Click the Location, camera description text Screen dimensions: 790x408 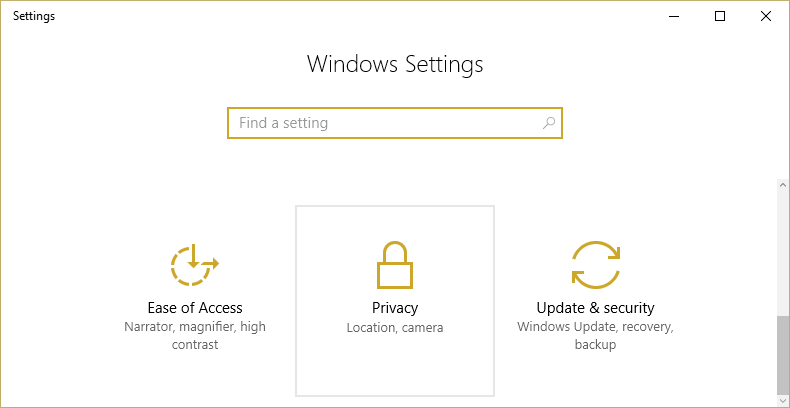tap(395, 328)
